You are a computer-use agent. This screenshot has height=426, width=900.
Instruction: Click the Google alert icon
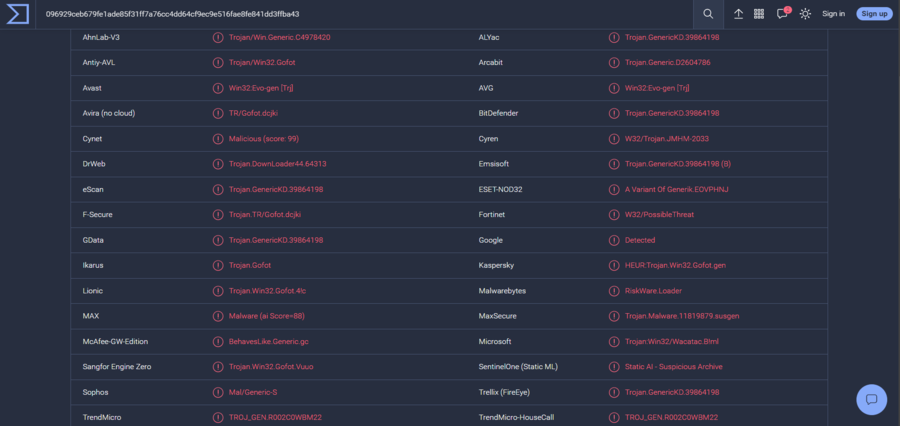(614, 240)
